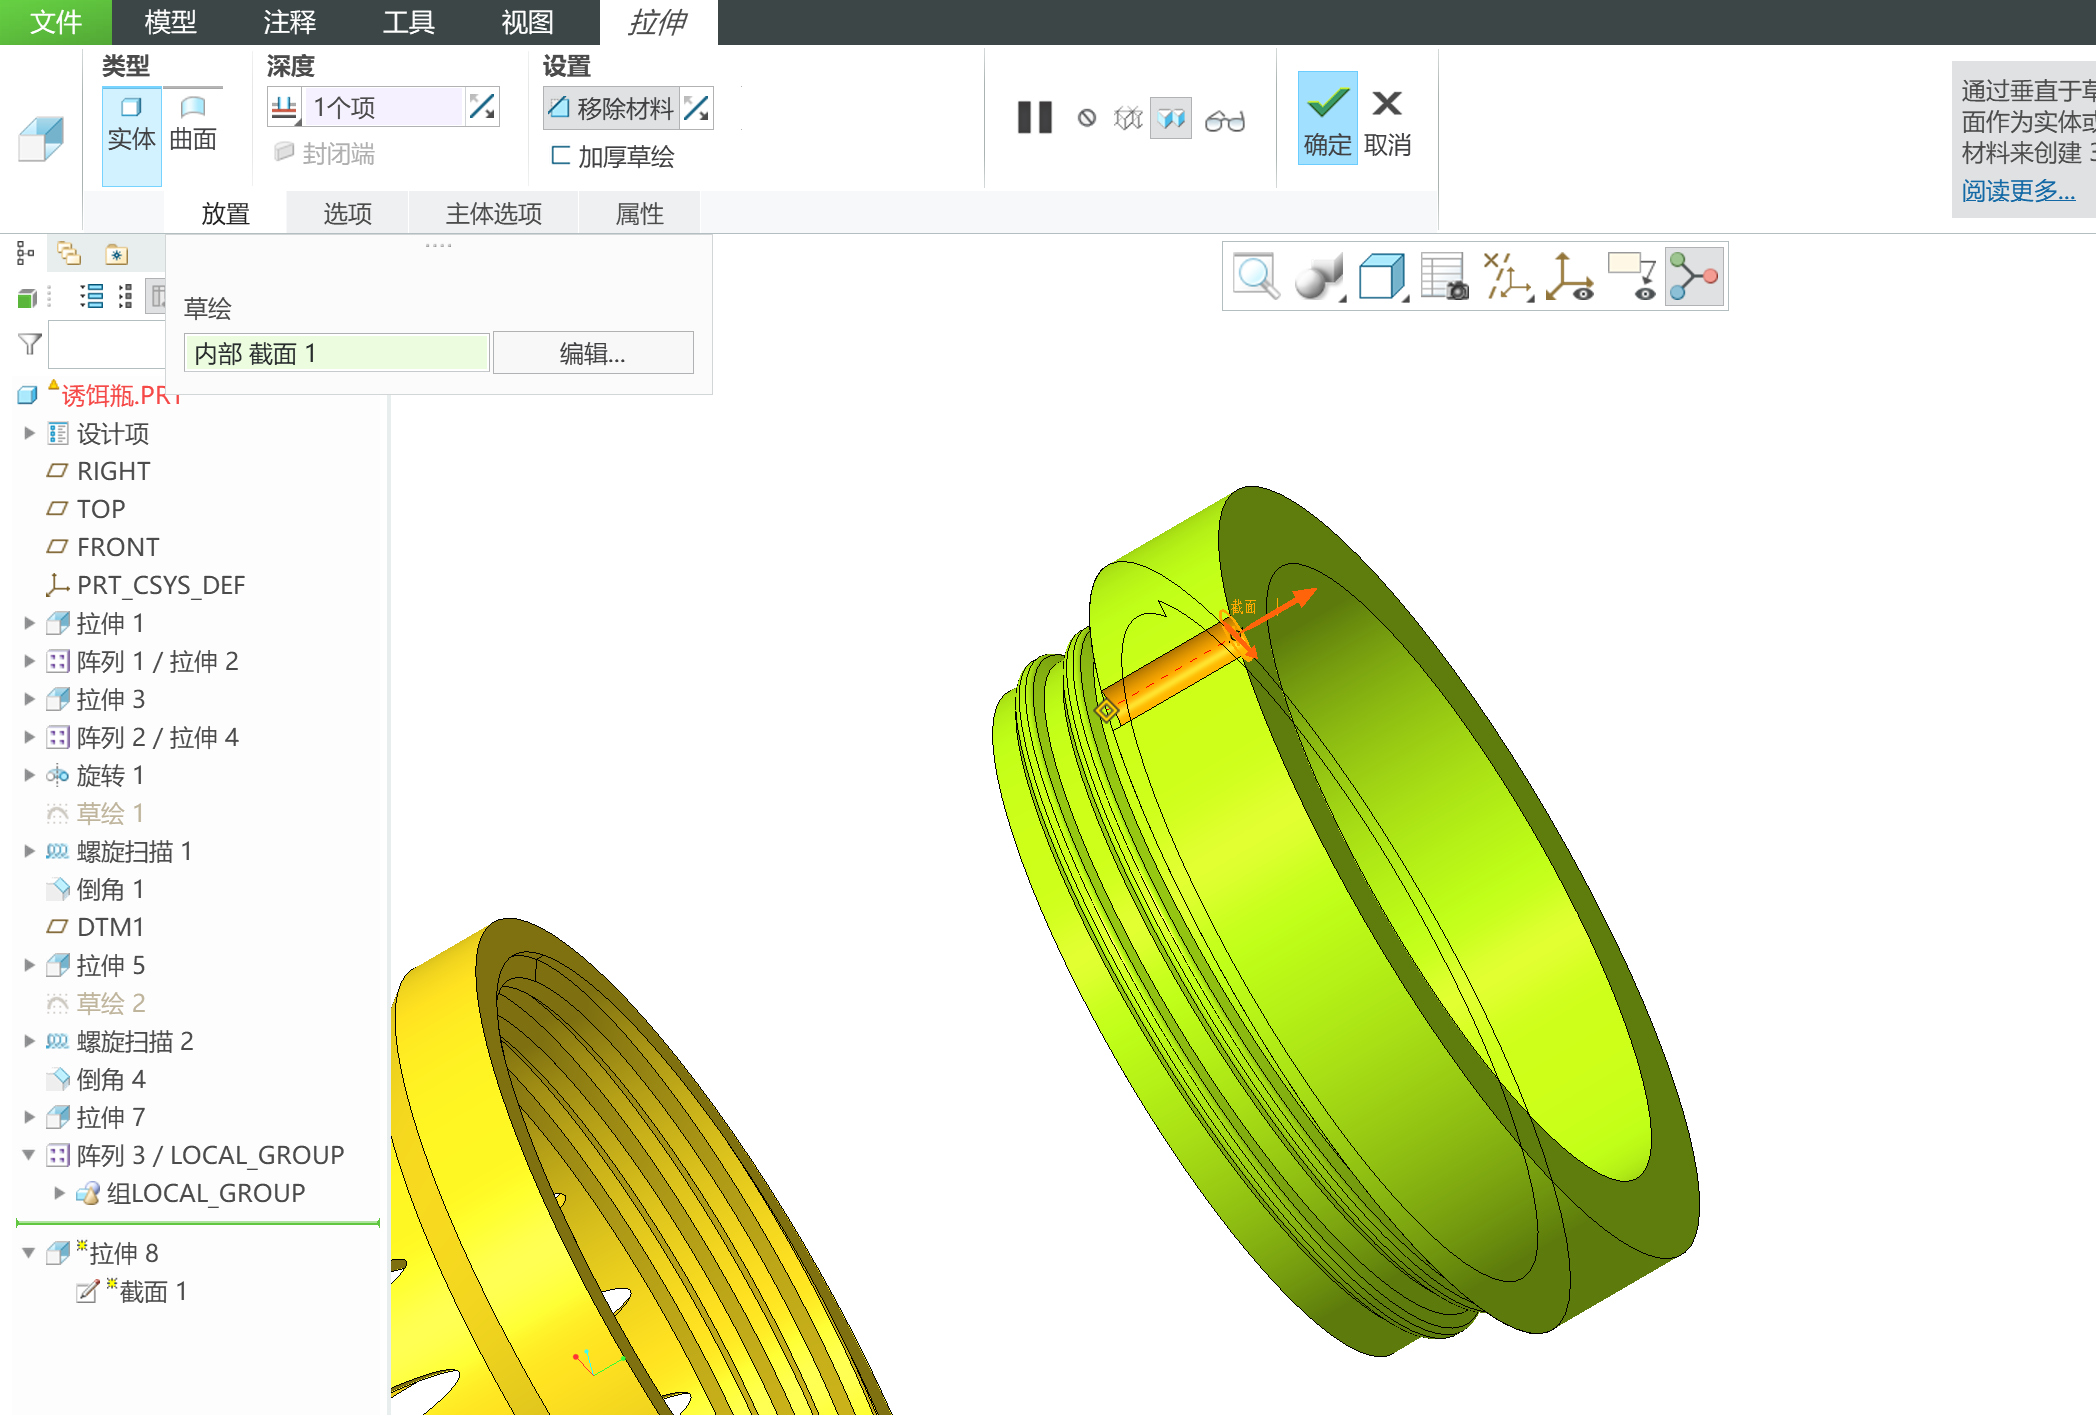The width and height of the screenshot is (2096, 1415).
Task: Toggle the attached preview mode icon
Action: pos(1171,119)
